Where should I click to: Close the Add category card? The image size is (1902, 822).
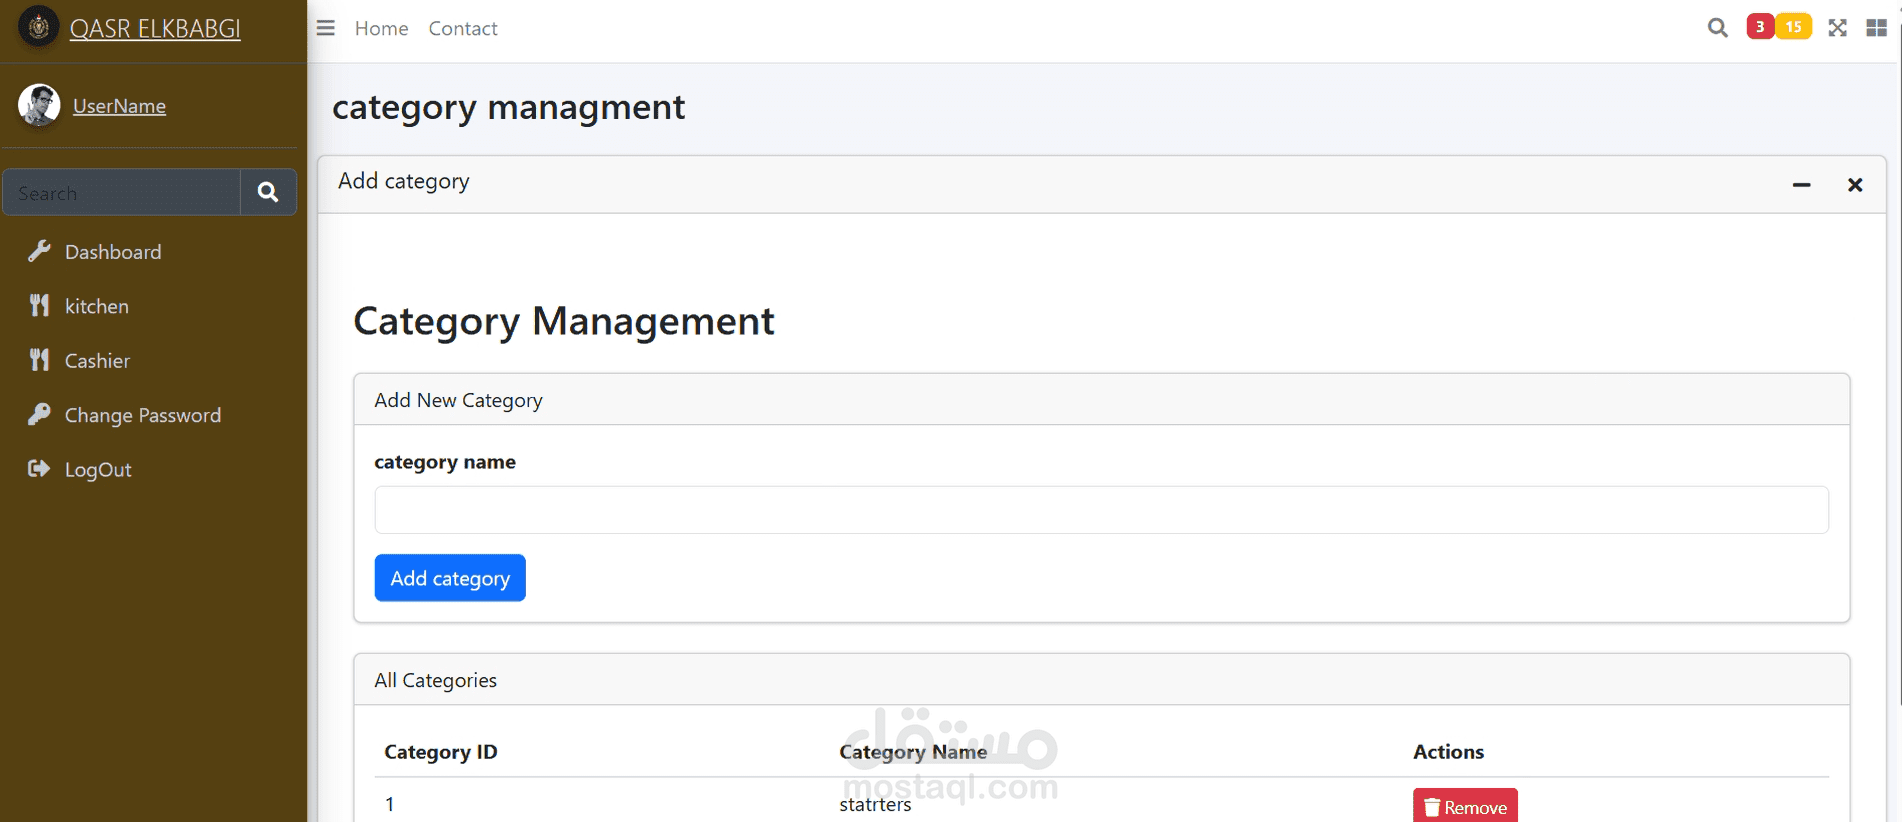tap(1855, 185)
